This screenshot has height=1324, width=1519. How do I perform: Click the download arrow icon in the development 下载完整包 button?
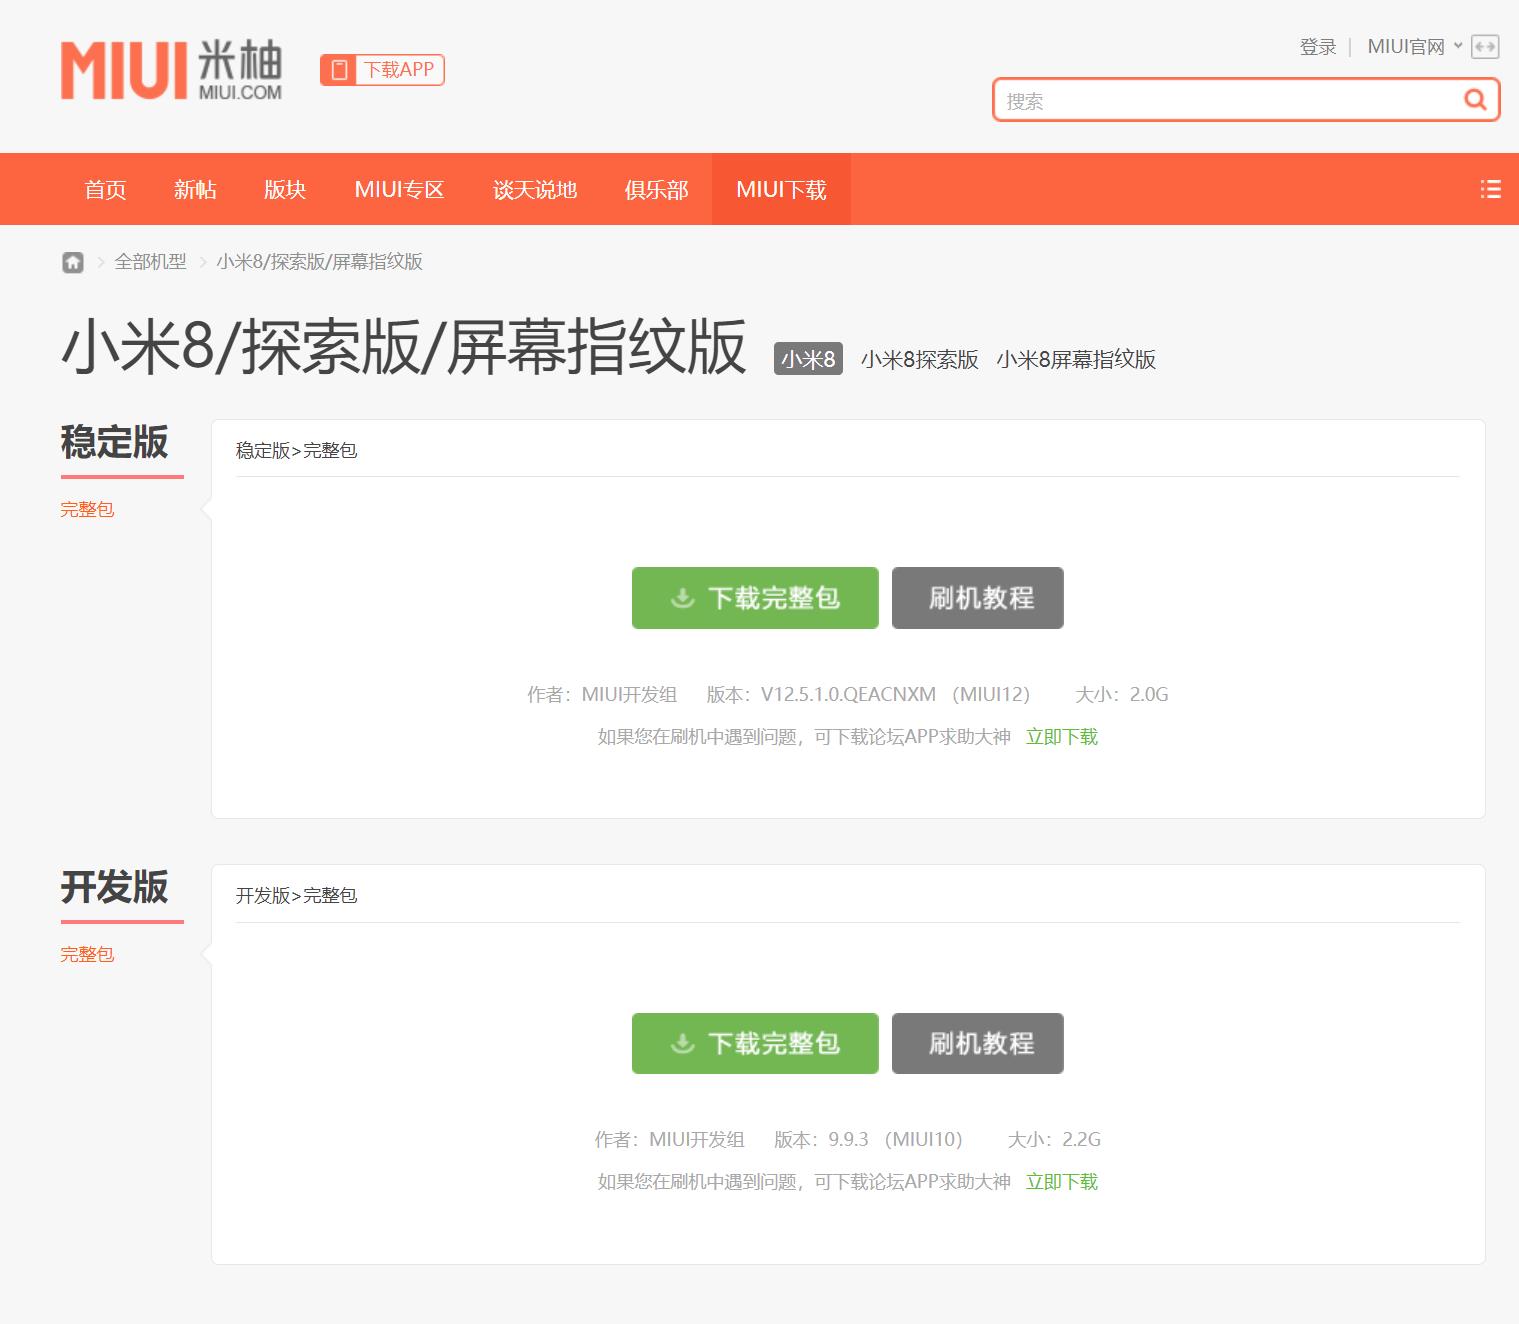(681, 1042)
